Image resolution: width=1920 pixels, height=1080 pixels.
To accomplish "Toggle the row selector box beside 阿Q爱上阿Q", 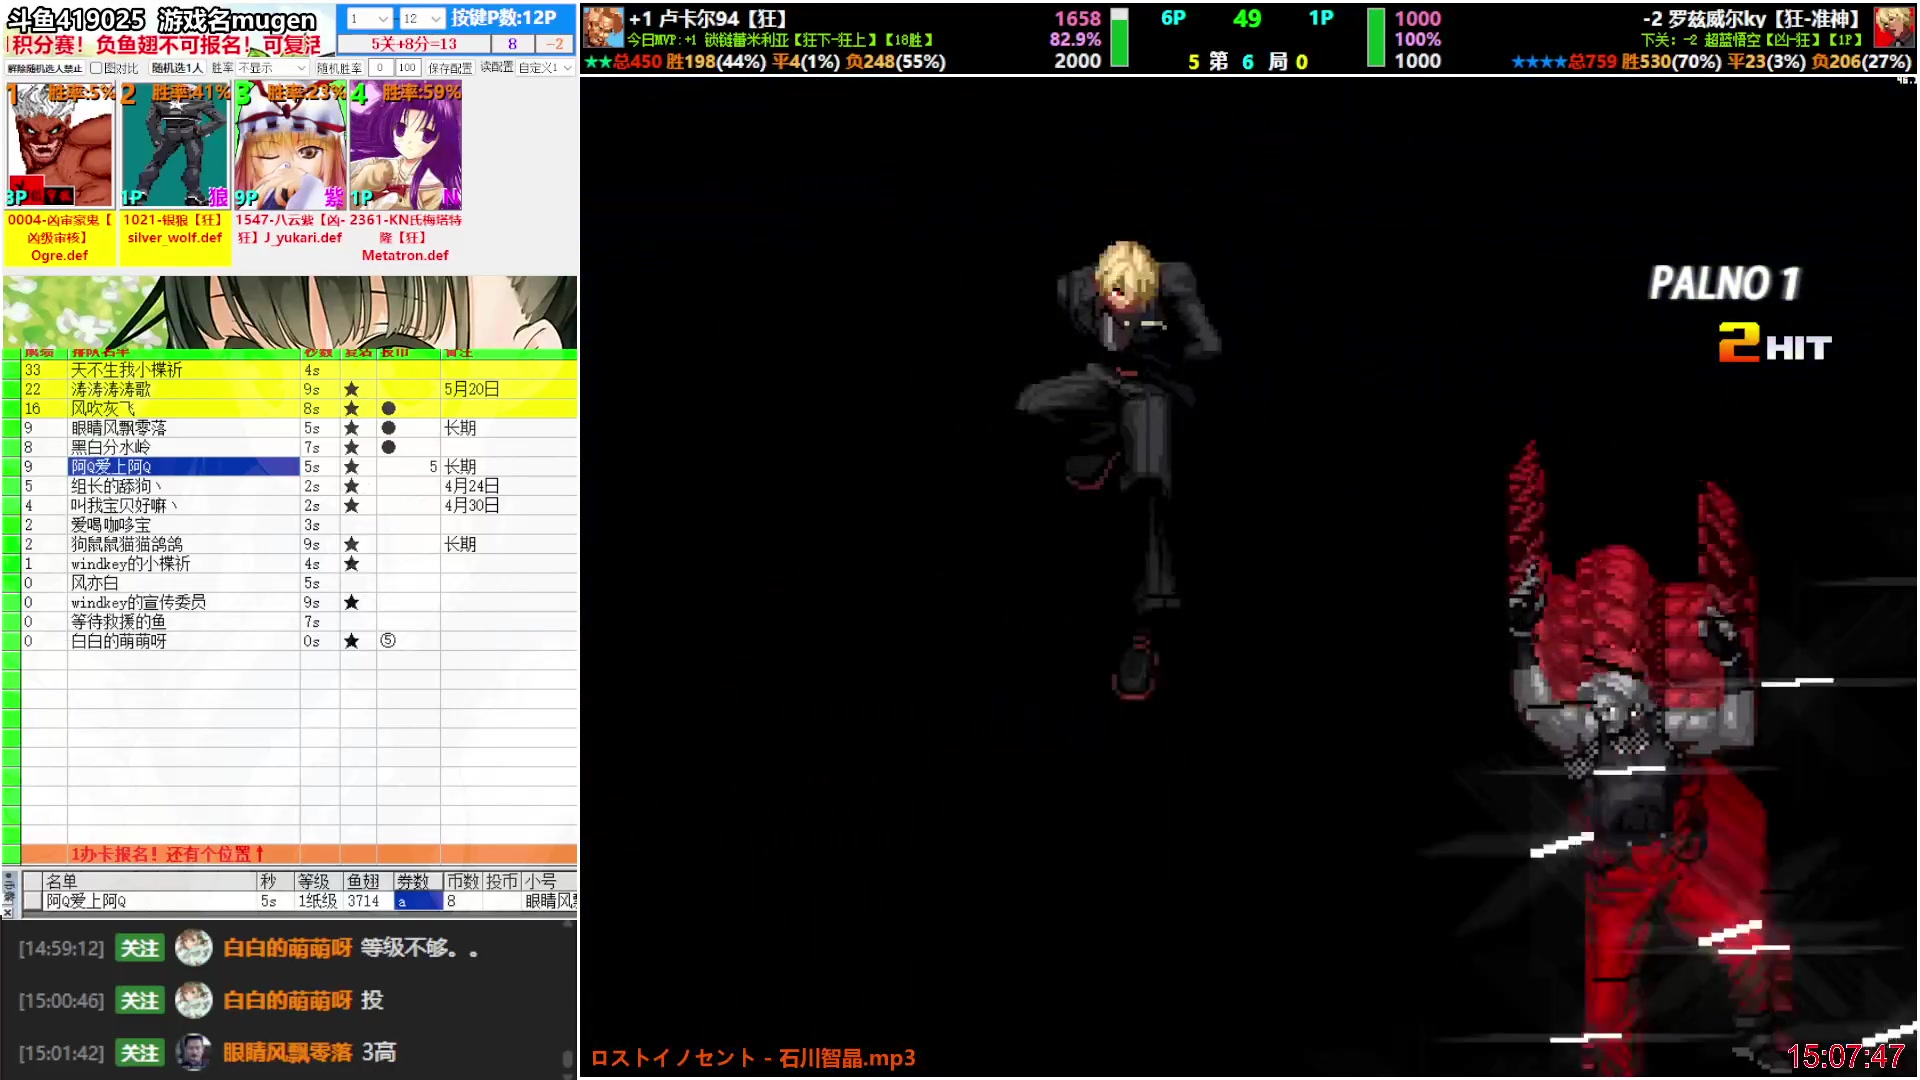I will 33,901.
